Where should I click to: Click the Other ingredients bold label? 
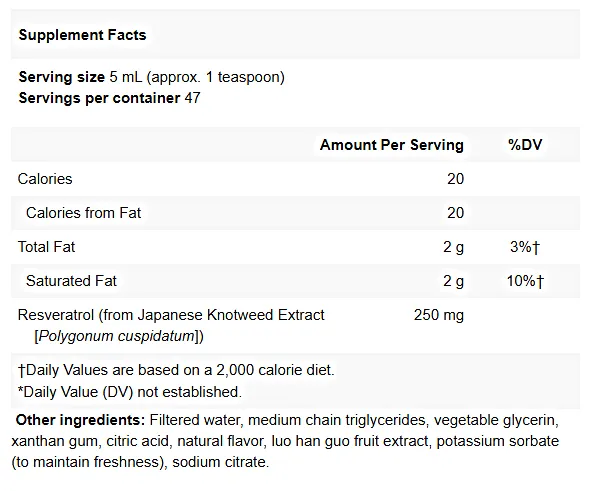pyautogui.click(x=80, y=420)
